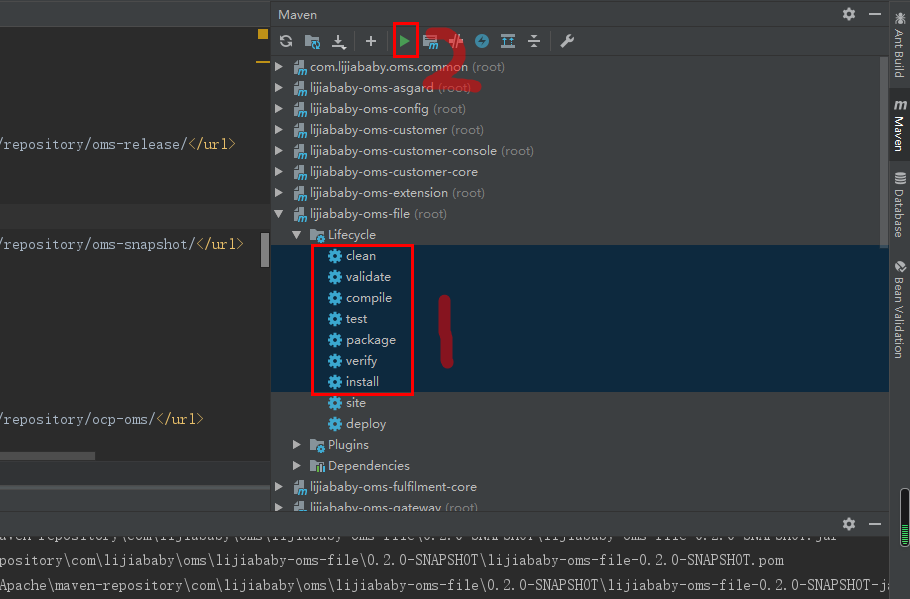Expand lijiababy-oms-customer-console node
The width and height of the screenshot is (910, 599).
coord(279,151)
